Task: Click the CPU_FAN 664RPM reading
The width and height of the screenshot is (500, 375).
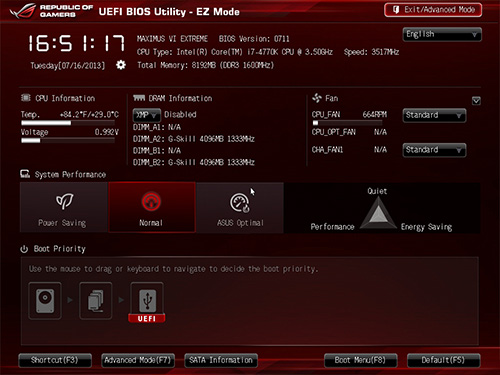Action: (349, 115)
